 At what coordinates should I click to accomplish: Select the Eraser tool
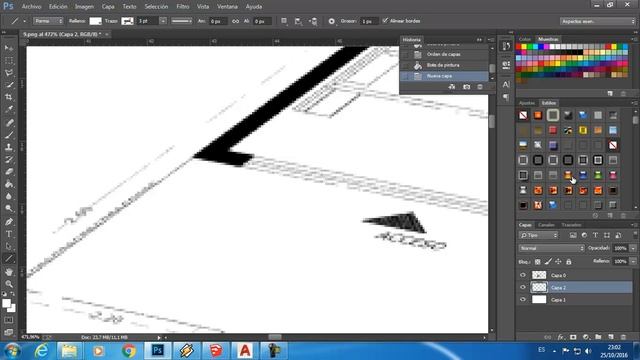pos(9,171)
